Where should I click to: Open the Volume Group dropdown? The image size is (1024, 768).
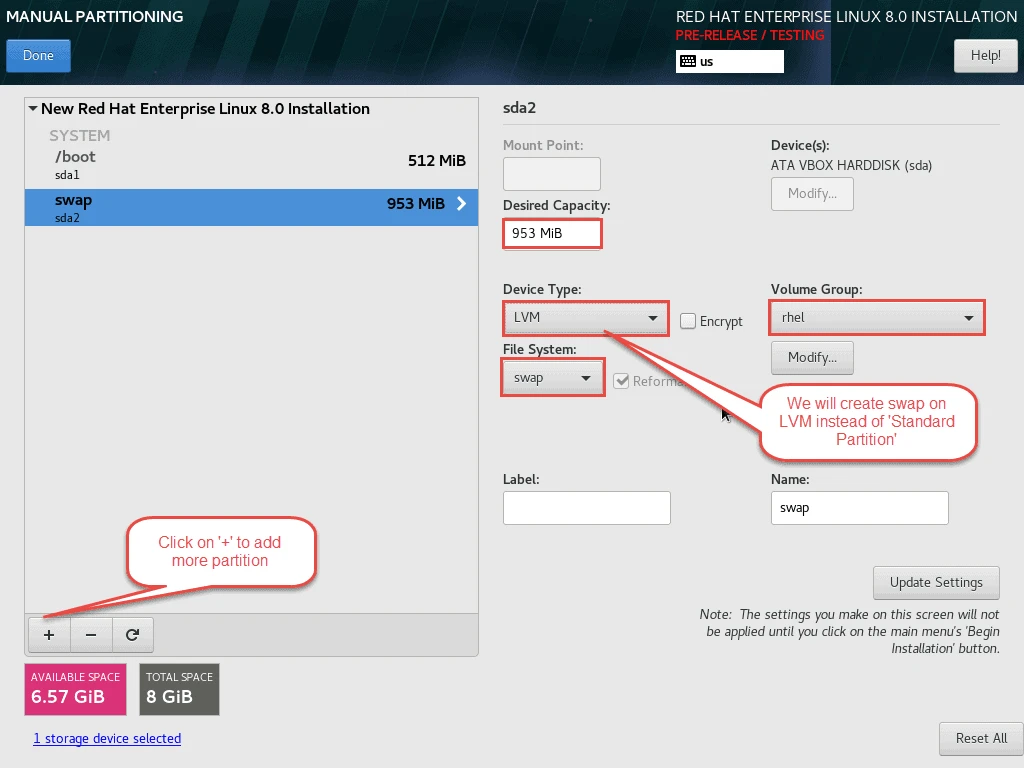click(x=877, y=318)
